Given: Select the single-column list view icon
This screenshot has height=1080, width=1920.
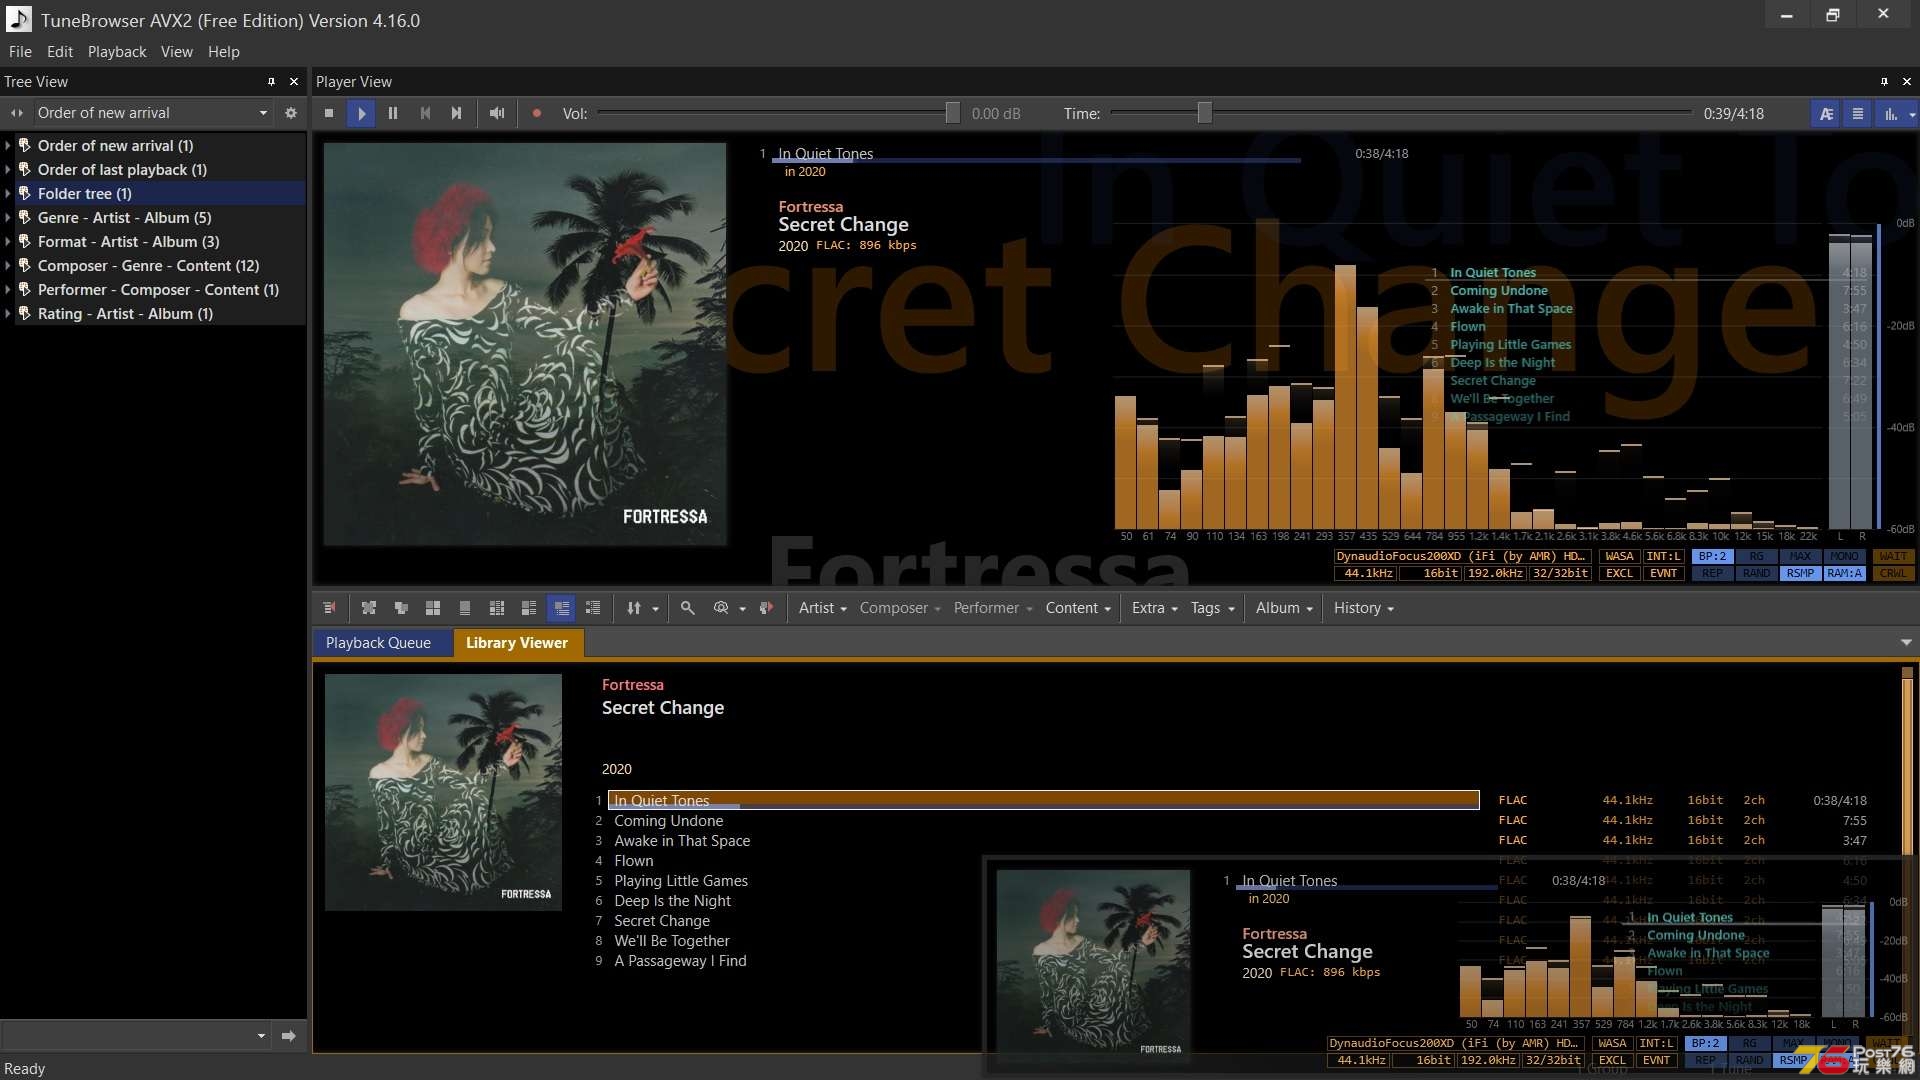Looking at the screenshot, I should pyautogui.click(x=465, y=608).
